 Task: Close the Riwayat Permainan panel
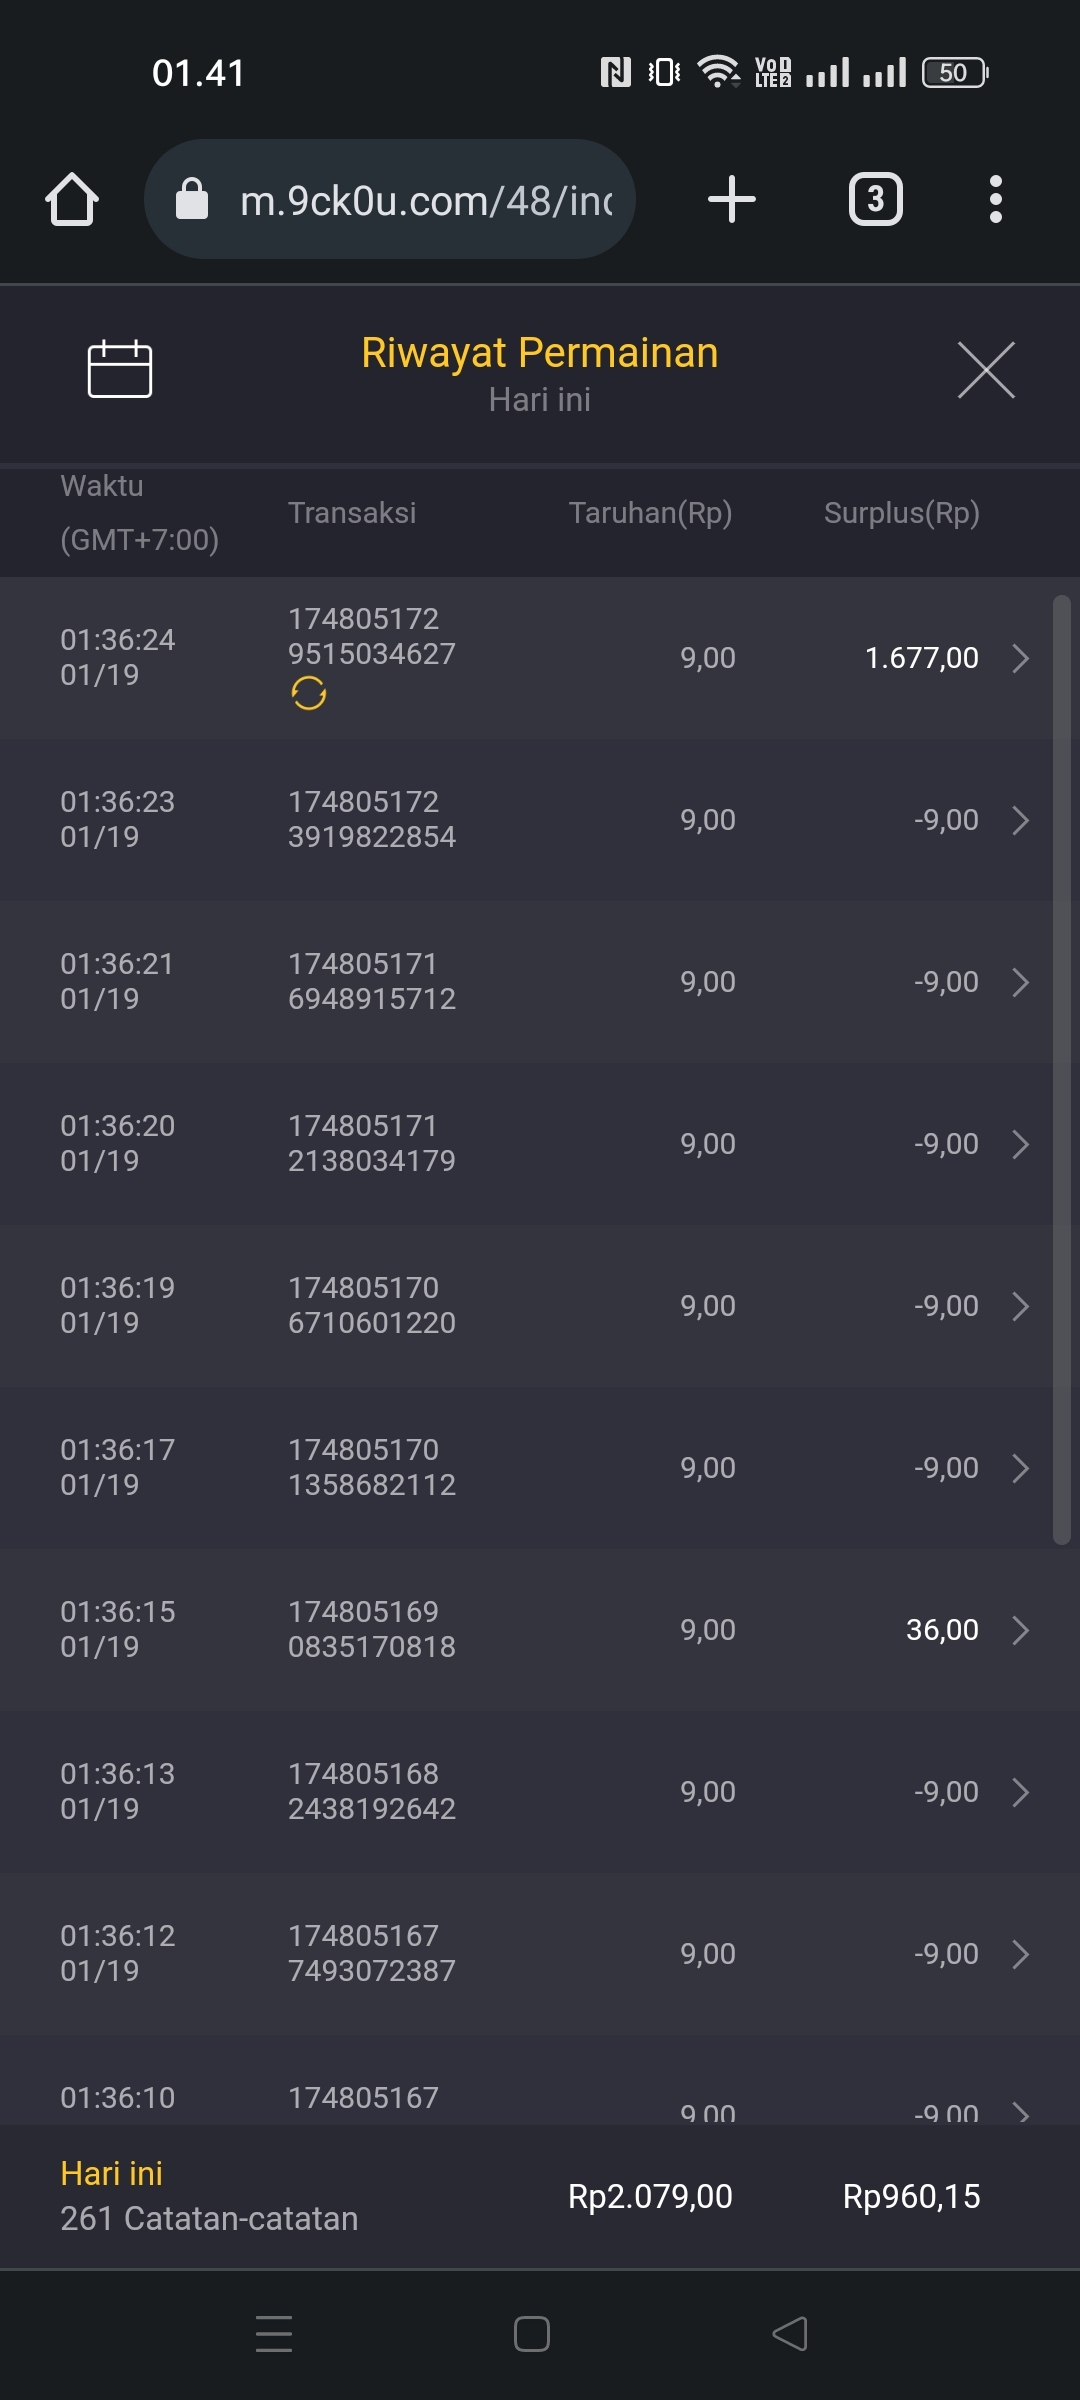(x=986, y=370)
